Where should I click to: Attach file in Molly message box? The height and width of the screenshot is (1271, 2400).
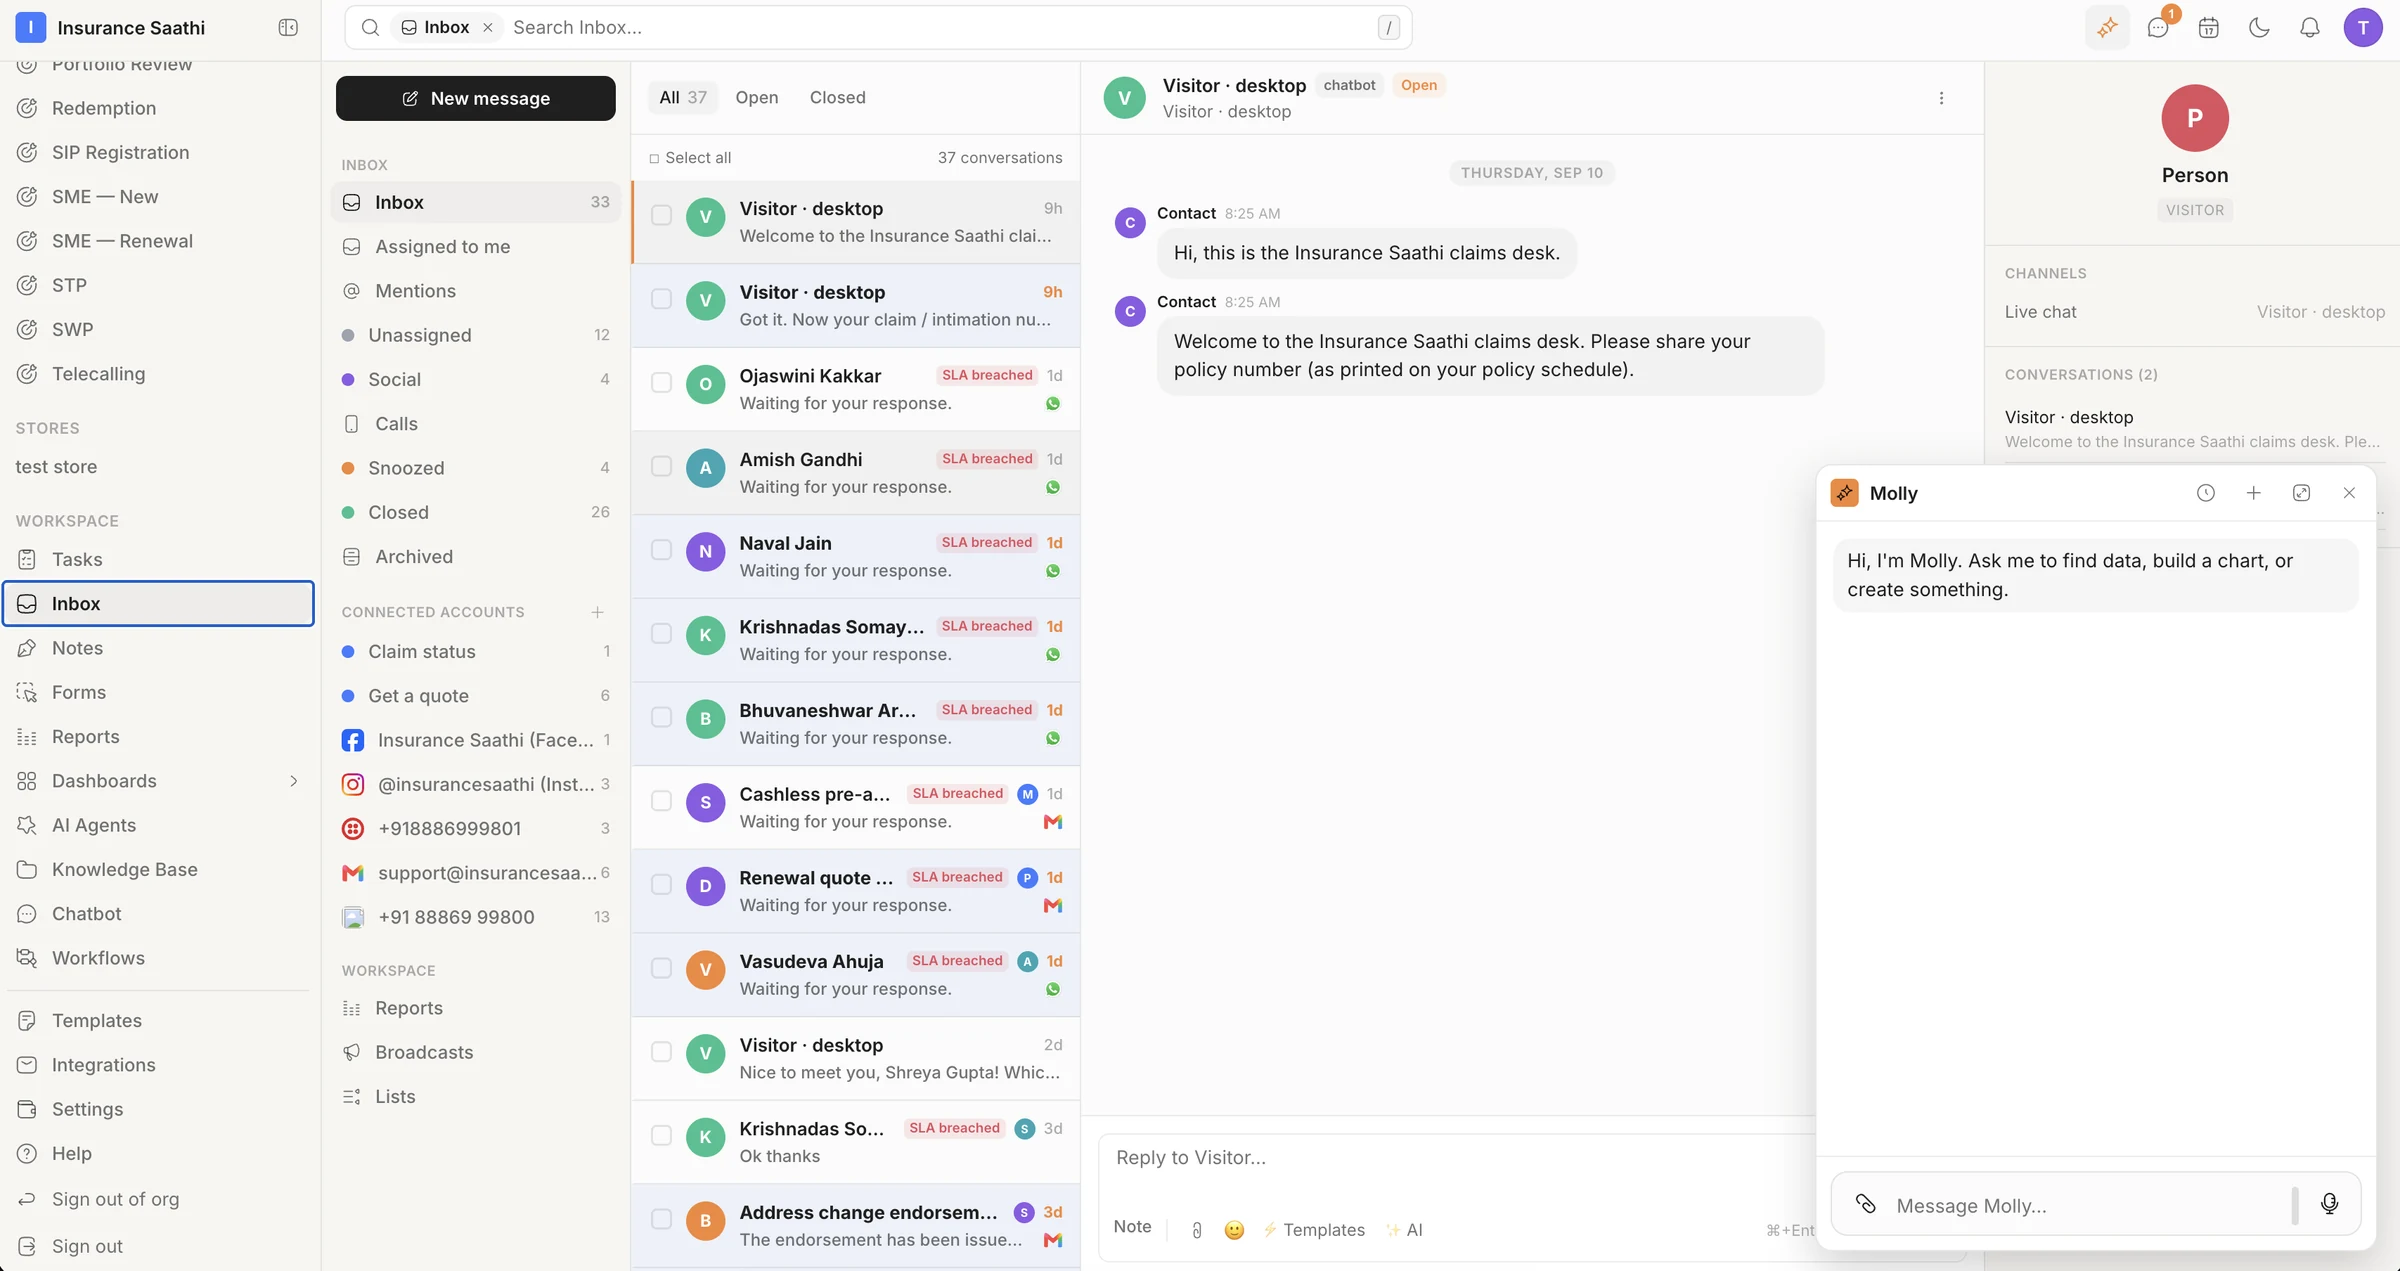coord(1865,1204)
